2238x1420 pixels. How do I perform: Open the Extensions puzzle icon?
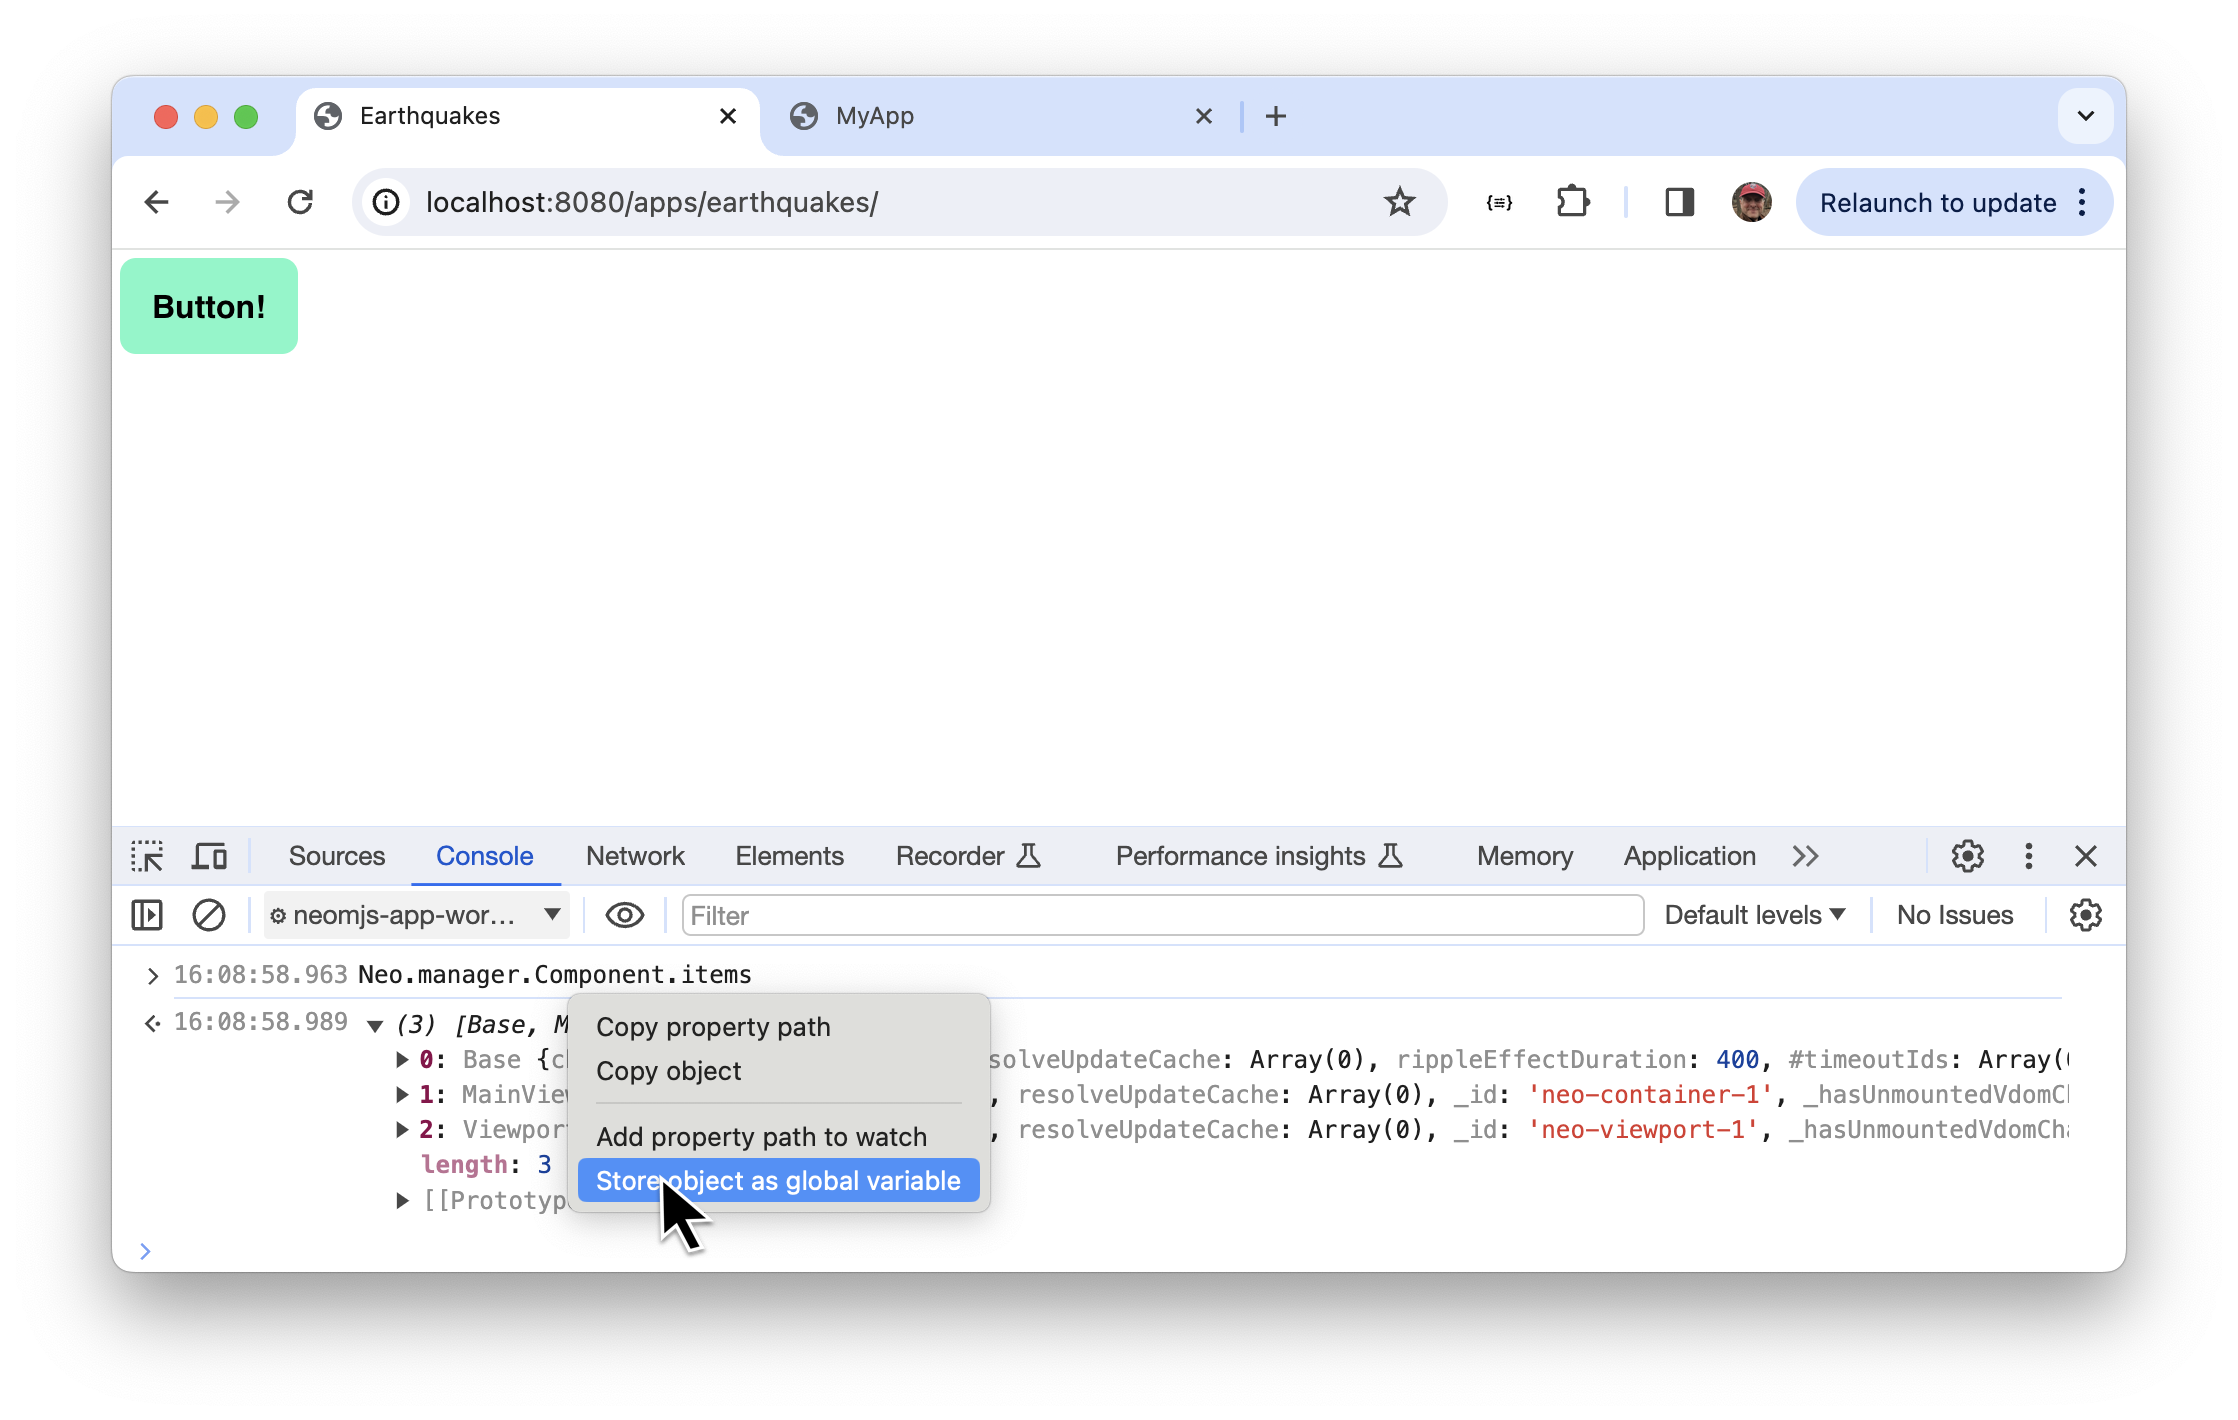click(x=1573, y=203)
